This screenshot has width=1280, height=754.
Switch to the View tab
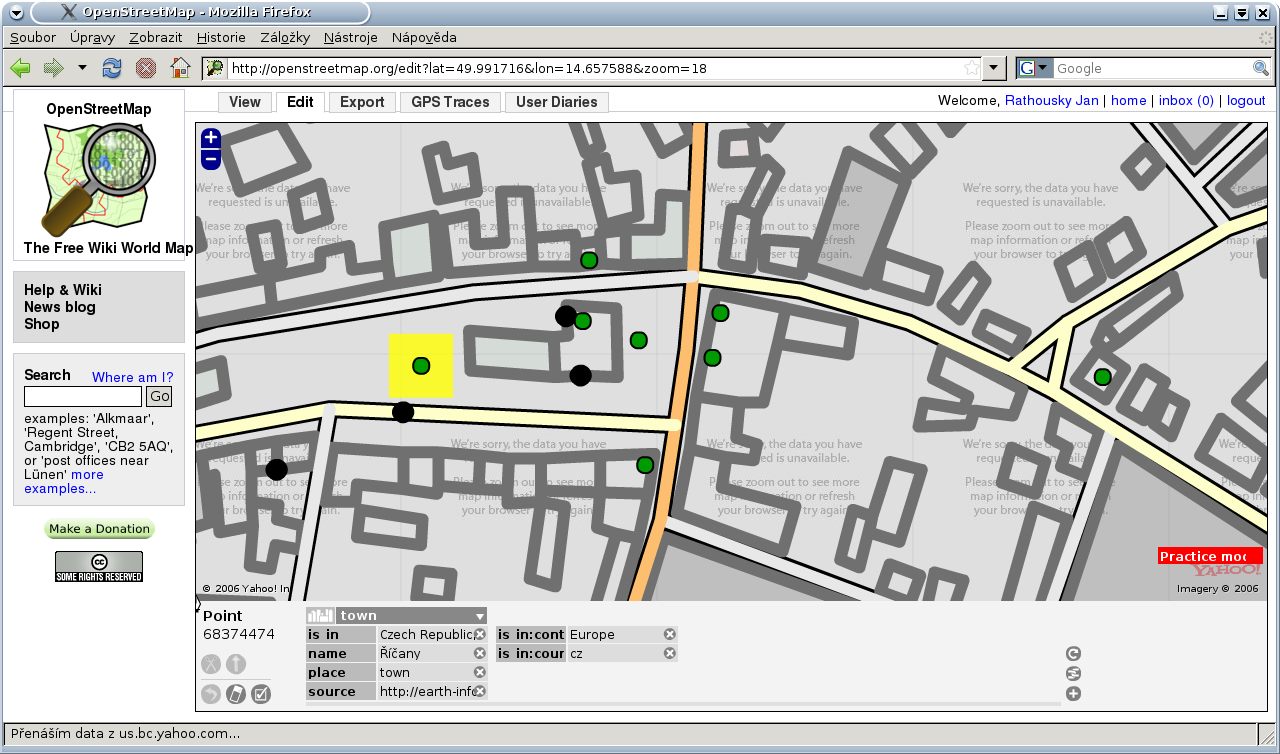click(245, 102)
